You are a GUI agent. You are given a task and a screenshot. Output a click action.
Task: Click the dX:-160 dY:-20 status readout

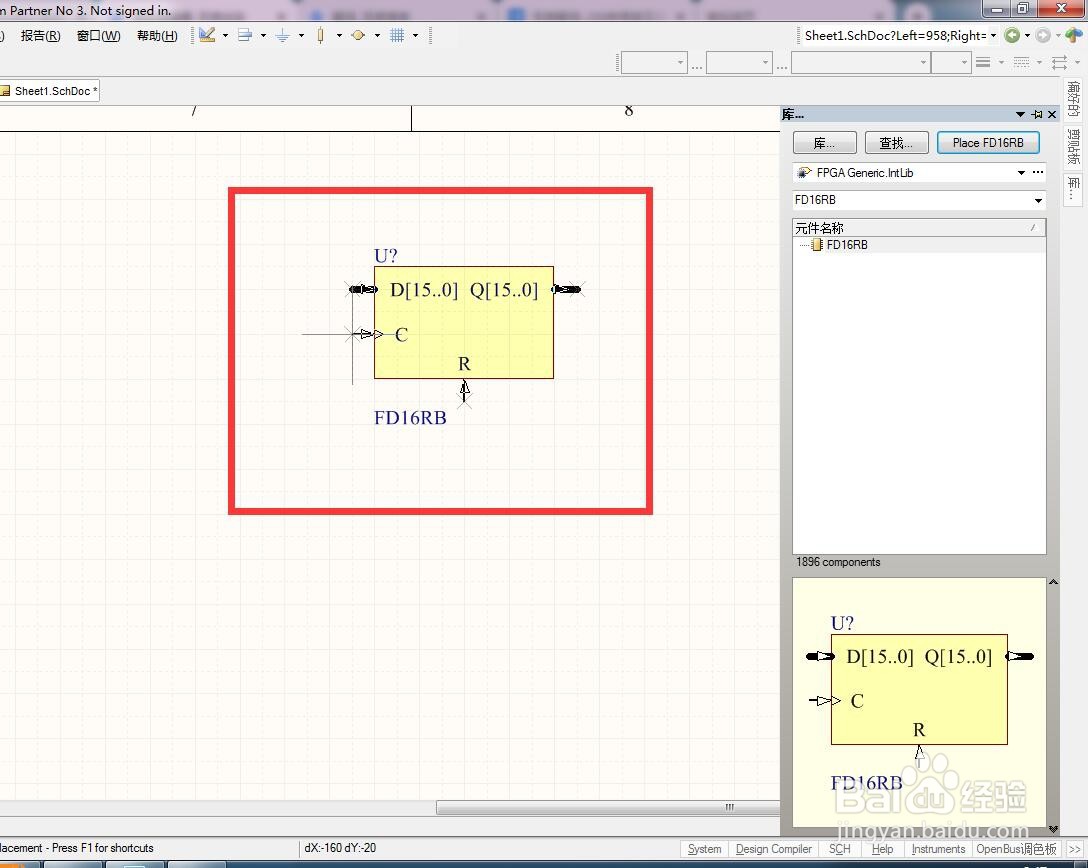point(340,848)
